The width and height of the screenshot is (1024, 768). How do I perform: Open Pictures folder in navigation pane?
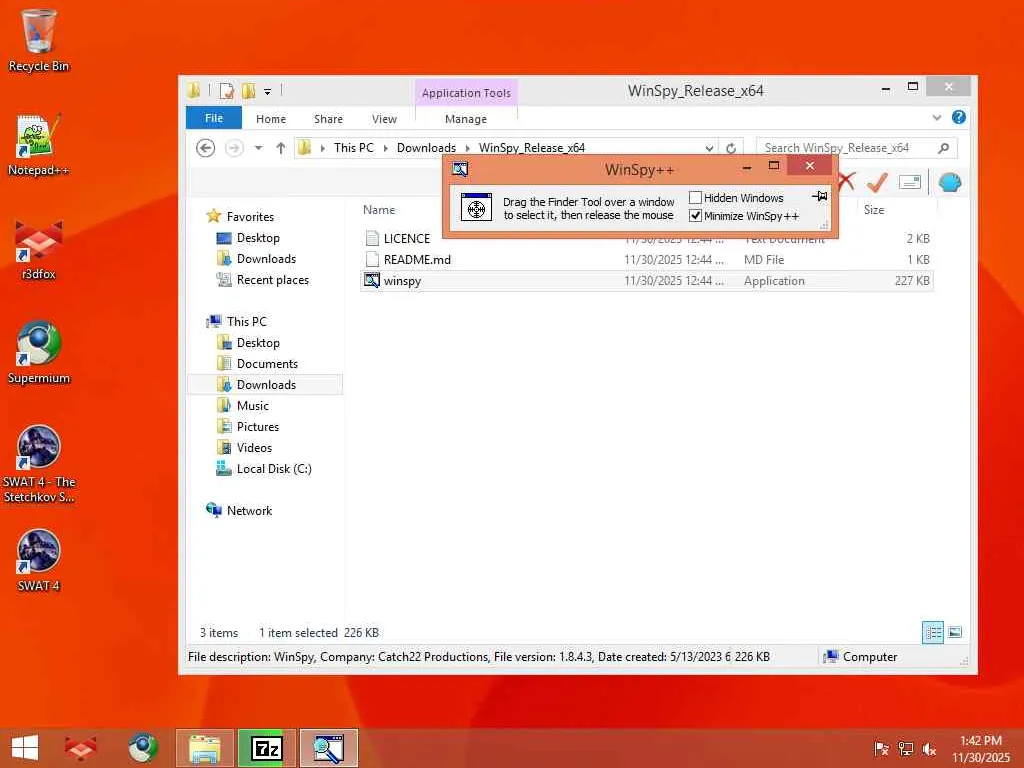tap(257, 426)
